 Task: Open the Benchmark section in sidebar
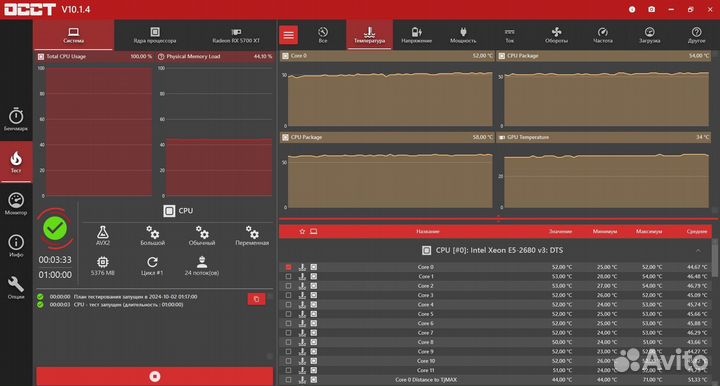pyautogui.click(x=16, y=119)
